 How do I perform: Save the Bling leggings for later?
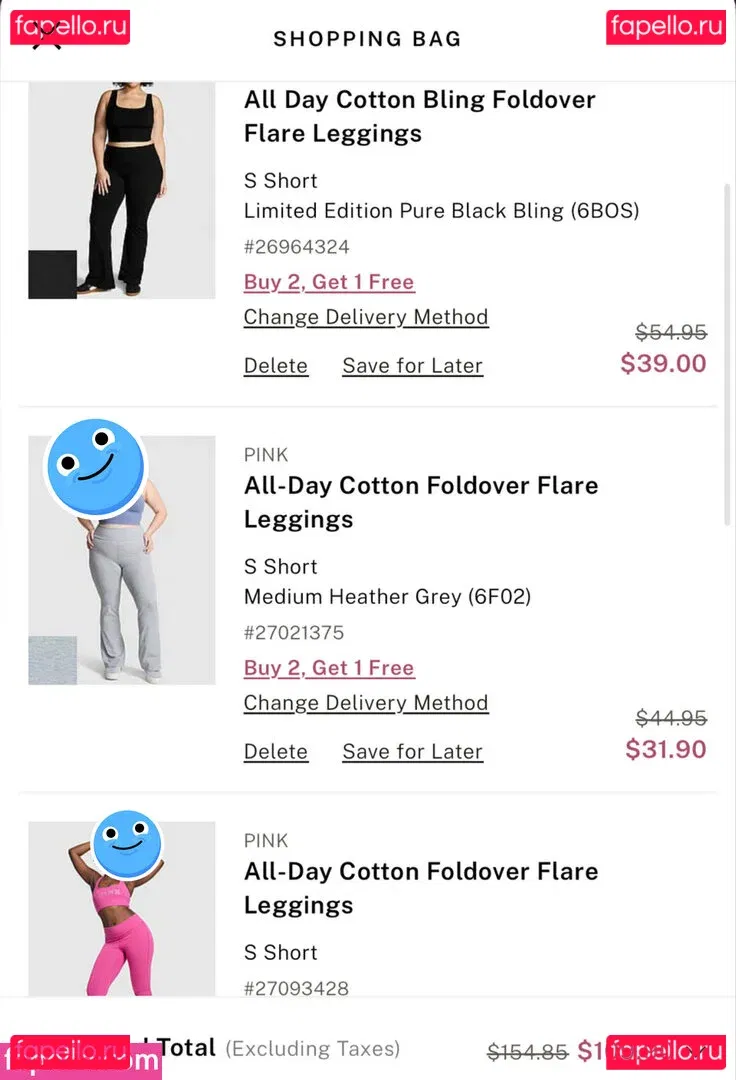coord(412,366)
